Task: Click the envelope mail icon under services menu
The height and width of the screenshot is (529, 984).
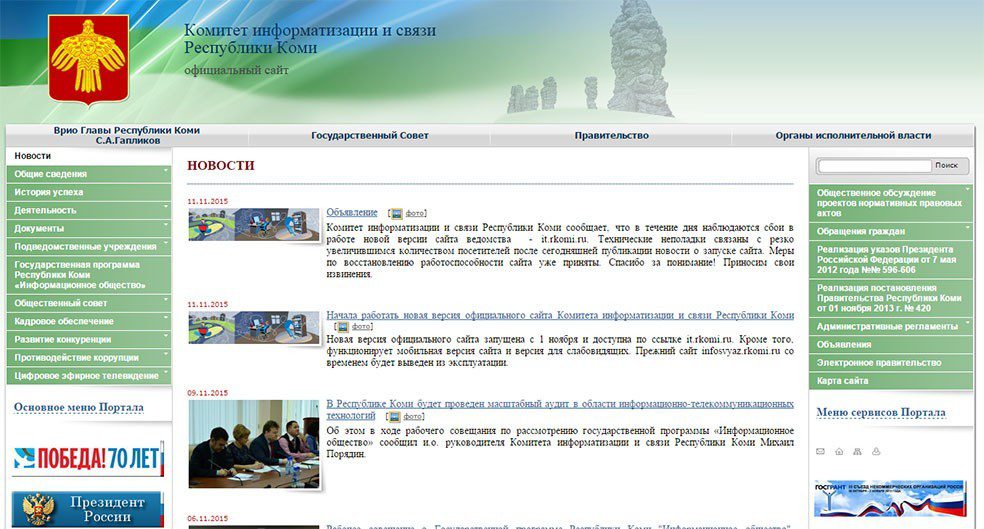Action: coord(821,452)
